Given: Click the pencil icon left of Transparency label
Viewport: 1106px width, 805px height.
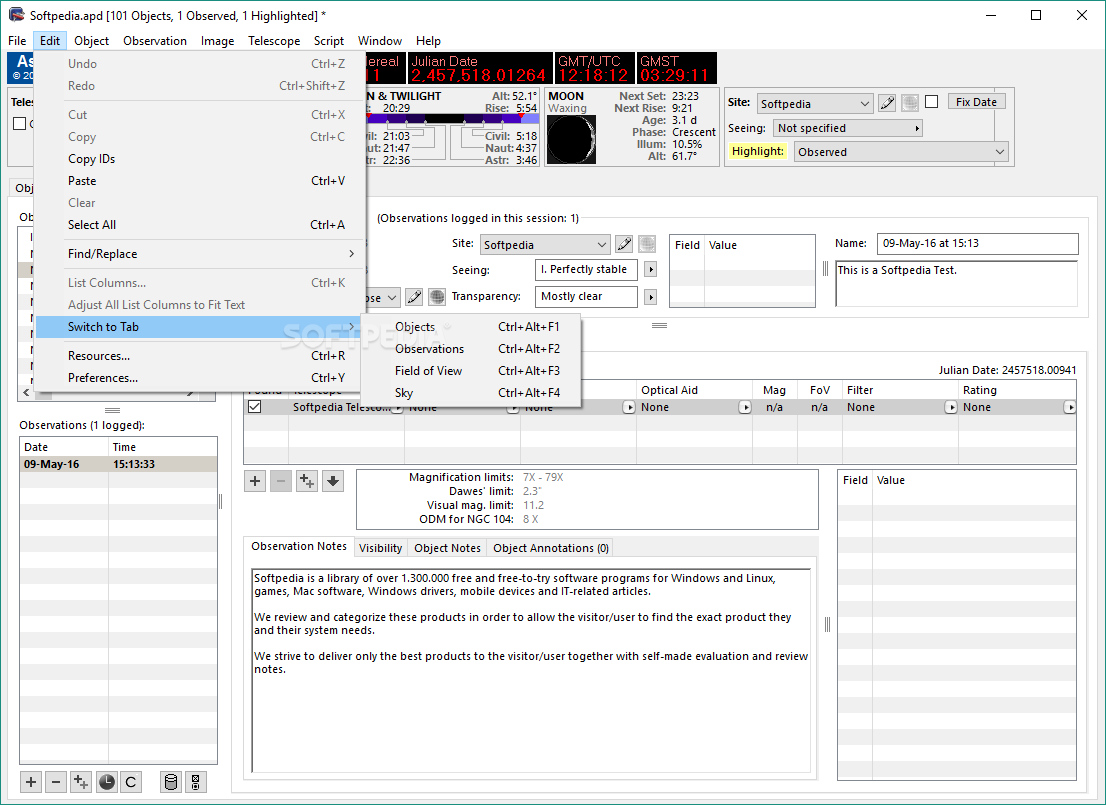Looking at the screenshot, I should (414, 297).
